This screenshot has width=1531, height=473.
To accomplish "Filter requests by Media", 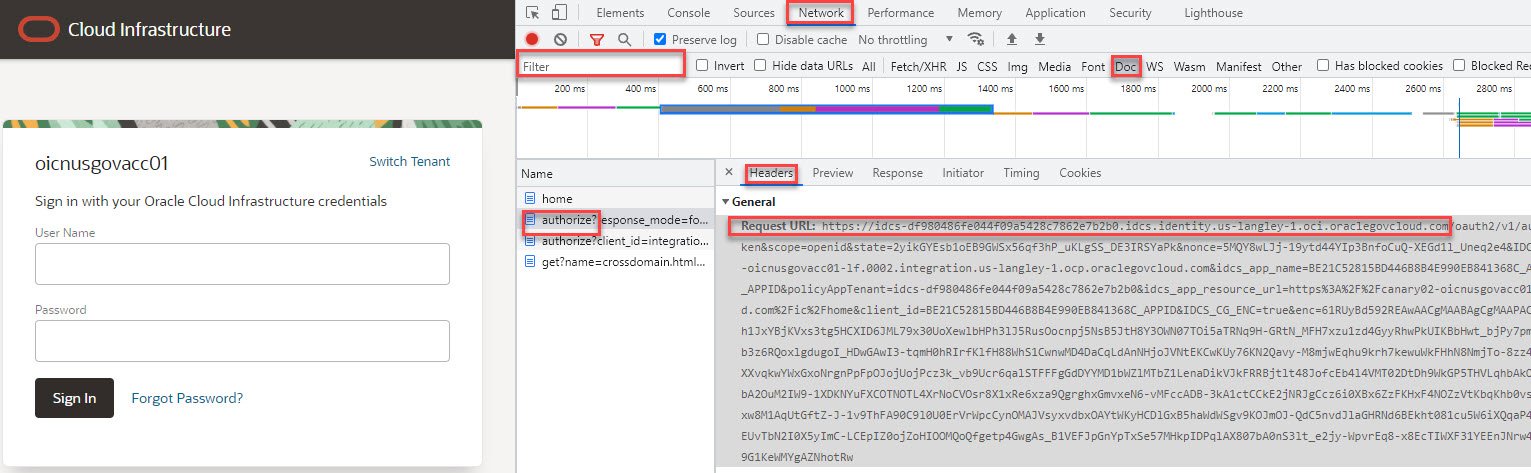I will coord(1054,67).
